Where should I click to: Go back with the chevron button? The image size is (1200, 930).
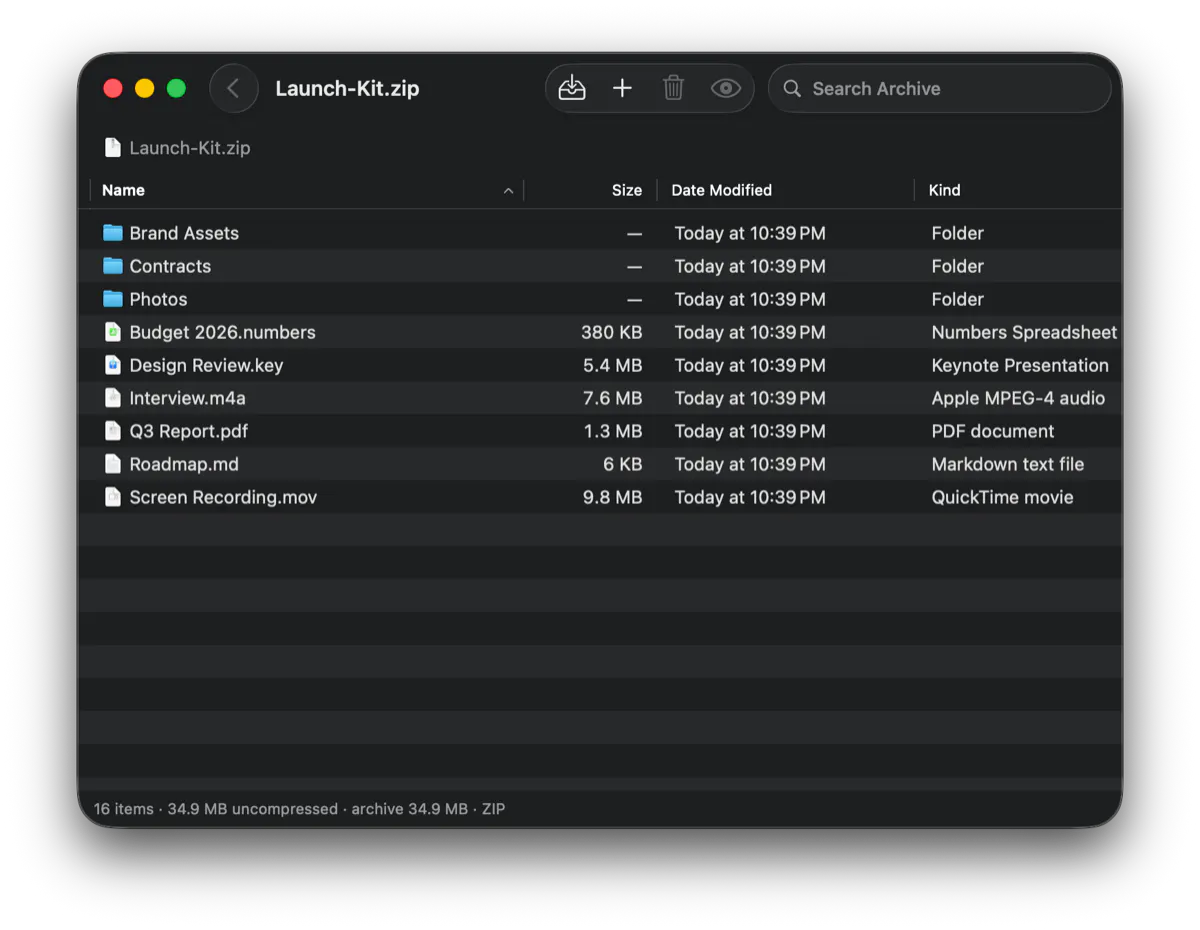[x=234, y=88]
